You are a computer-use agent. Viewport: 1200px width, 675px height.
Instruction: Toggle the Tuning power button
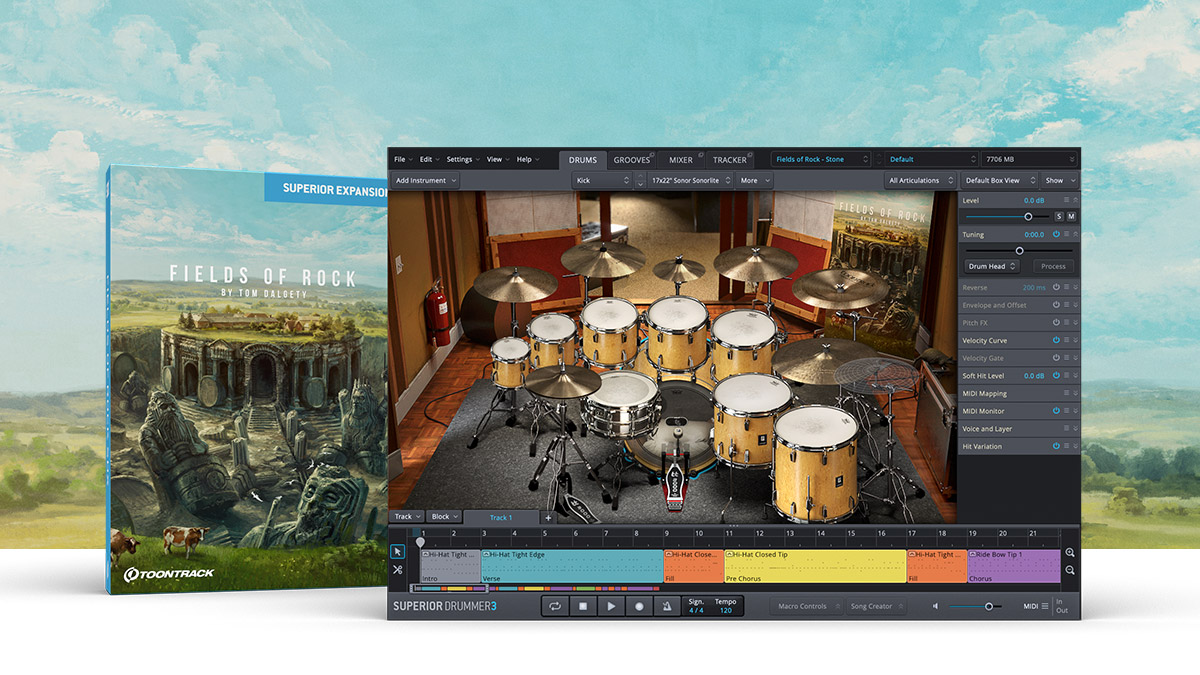(x=1056, y=235)
